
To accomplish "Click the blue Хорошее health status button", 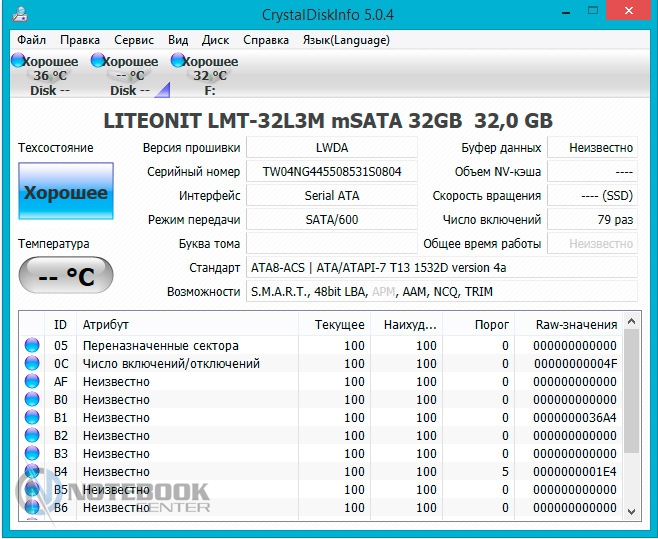I will click(65, 193).
